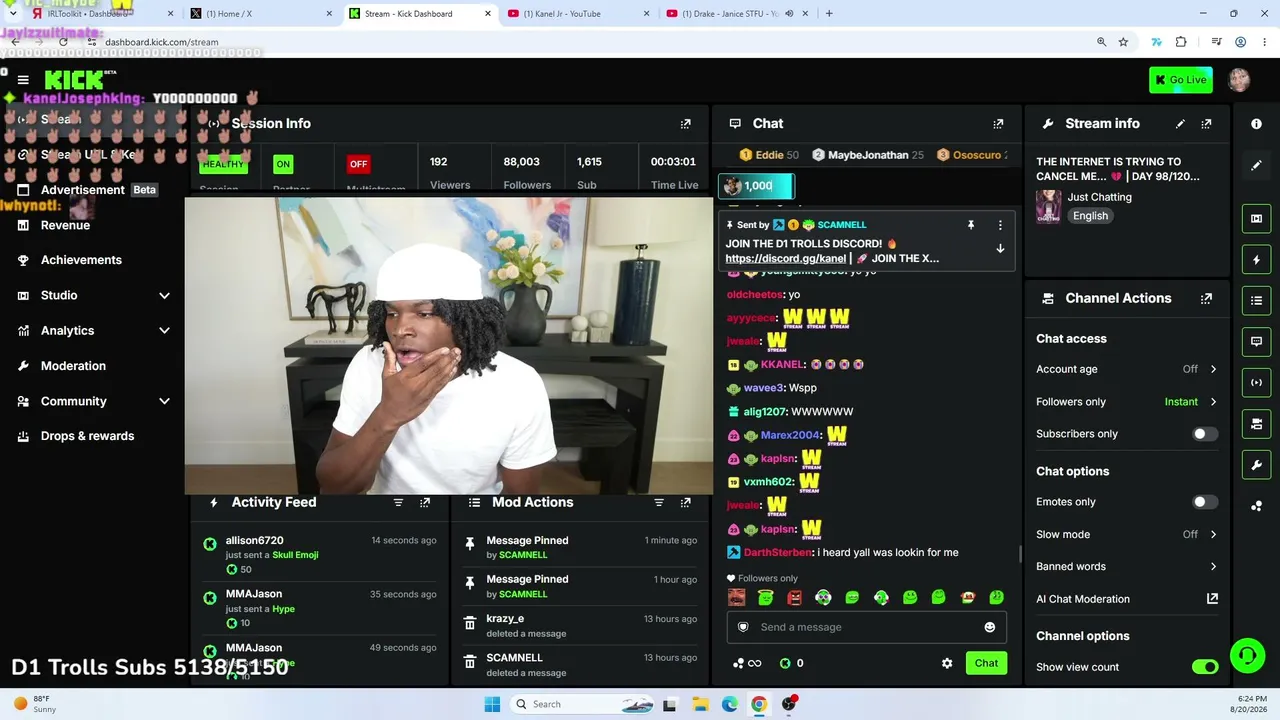The image size is (1280, 720).
Task: Switch to the Home / X browser tab
Action: [258, 14]
